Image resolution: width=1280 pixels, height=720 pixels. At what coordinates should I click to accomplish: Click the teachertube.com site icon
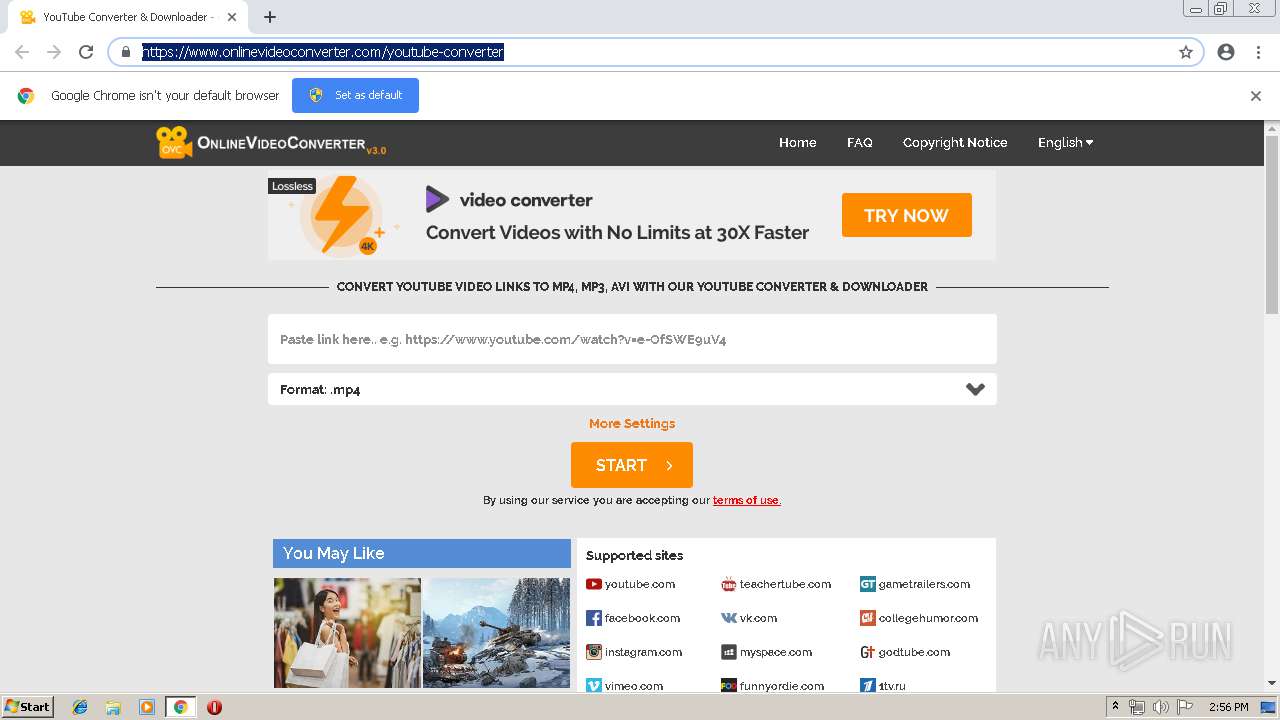coord(729,584)
